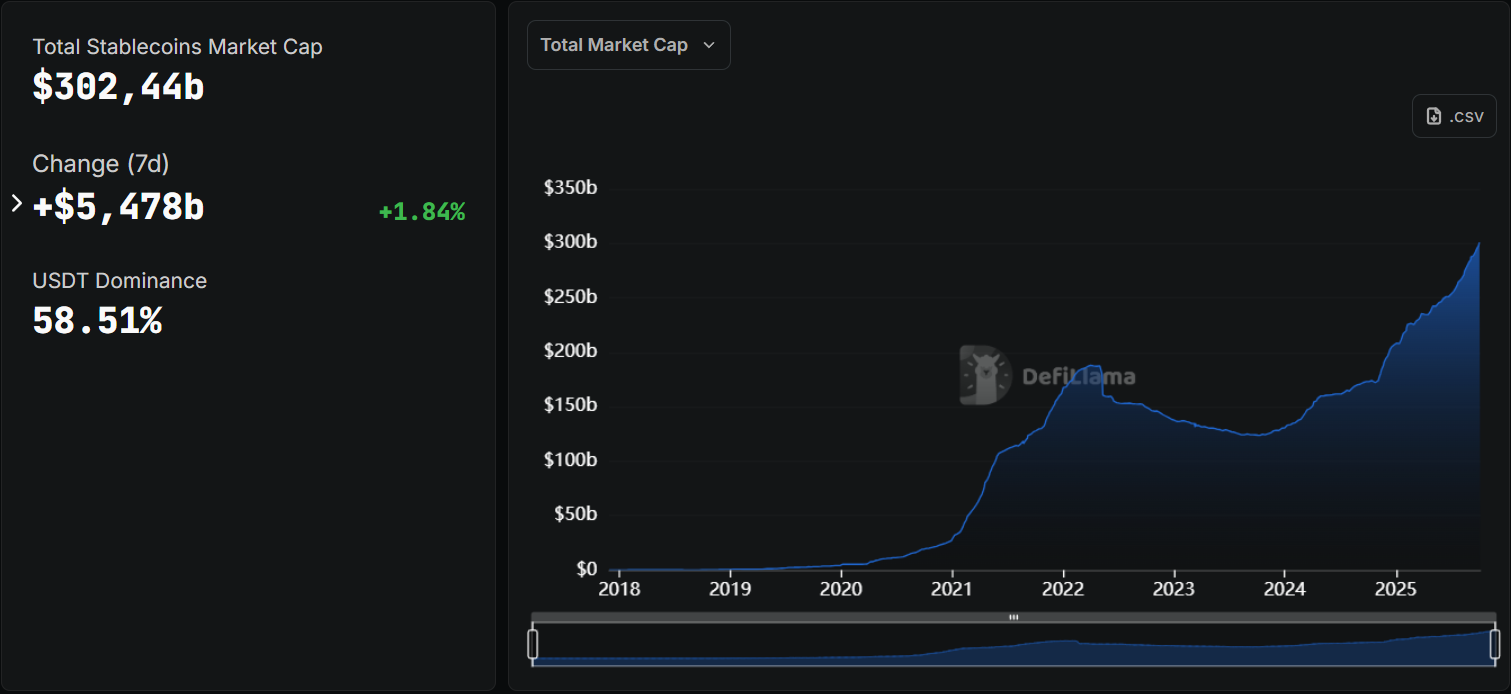Click the chevron in Total Market Cap selector
This screenshot has width=1511, height=694.
tap(709, 45)
